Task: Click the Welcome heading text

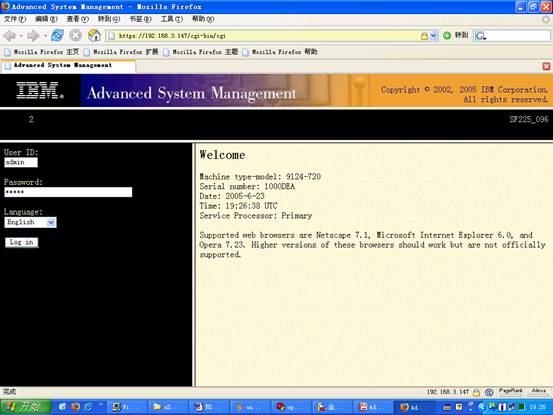Action: 222,155
